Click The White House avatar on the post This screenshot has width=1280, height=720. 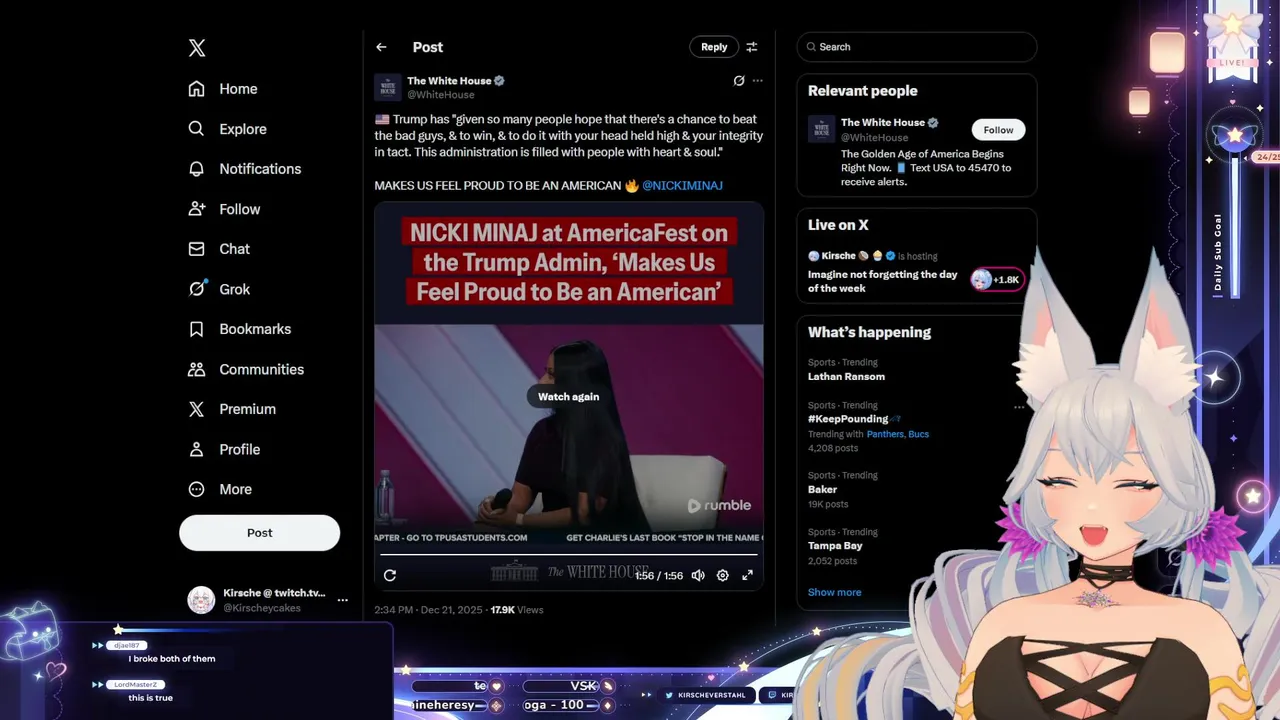point(388,87)
